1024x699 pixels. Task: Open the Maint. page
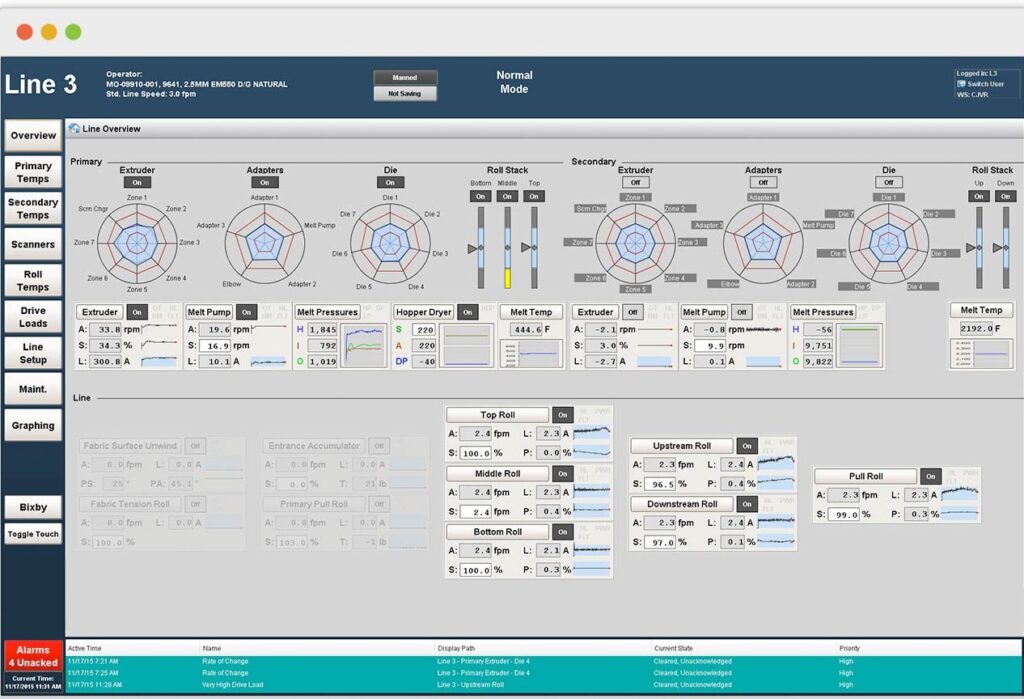[33, 389]
